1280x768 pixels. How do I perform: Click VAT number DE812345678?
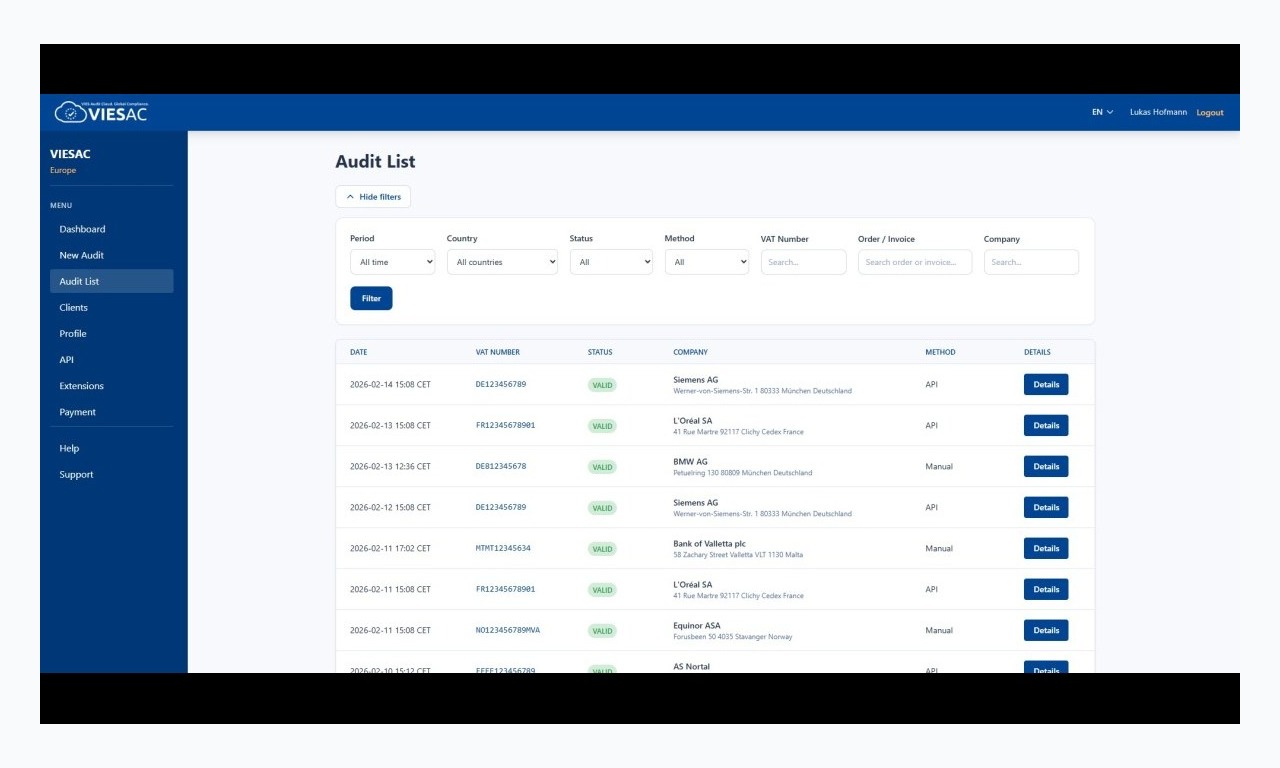click(x=501, y=466)
